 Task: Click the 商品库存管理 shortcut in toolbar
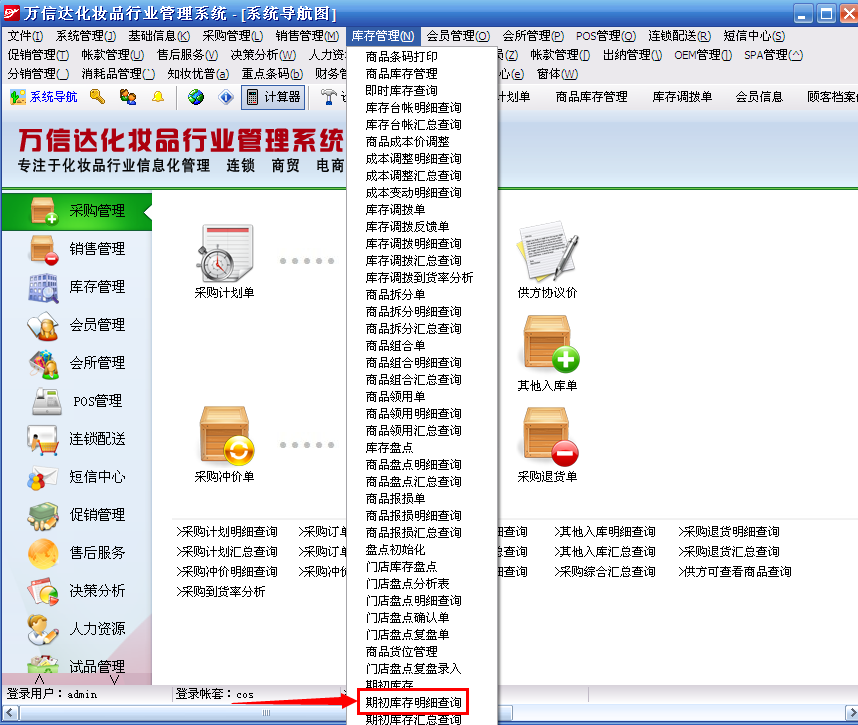point(592,97)
